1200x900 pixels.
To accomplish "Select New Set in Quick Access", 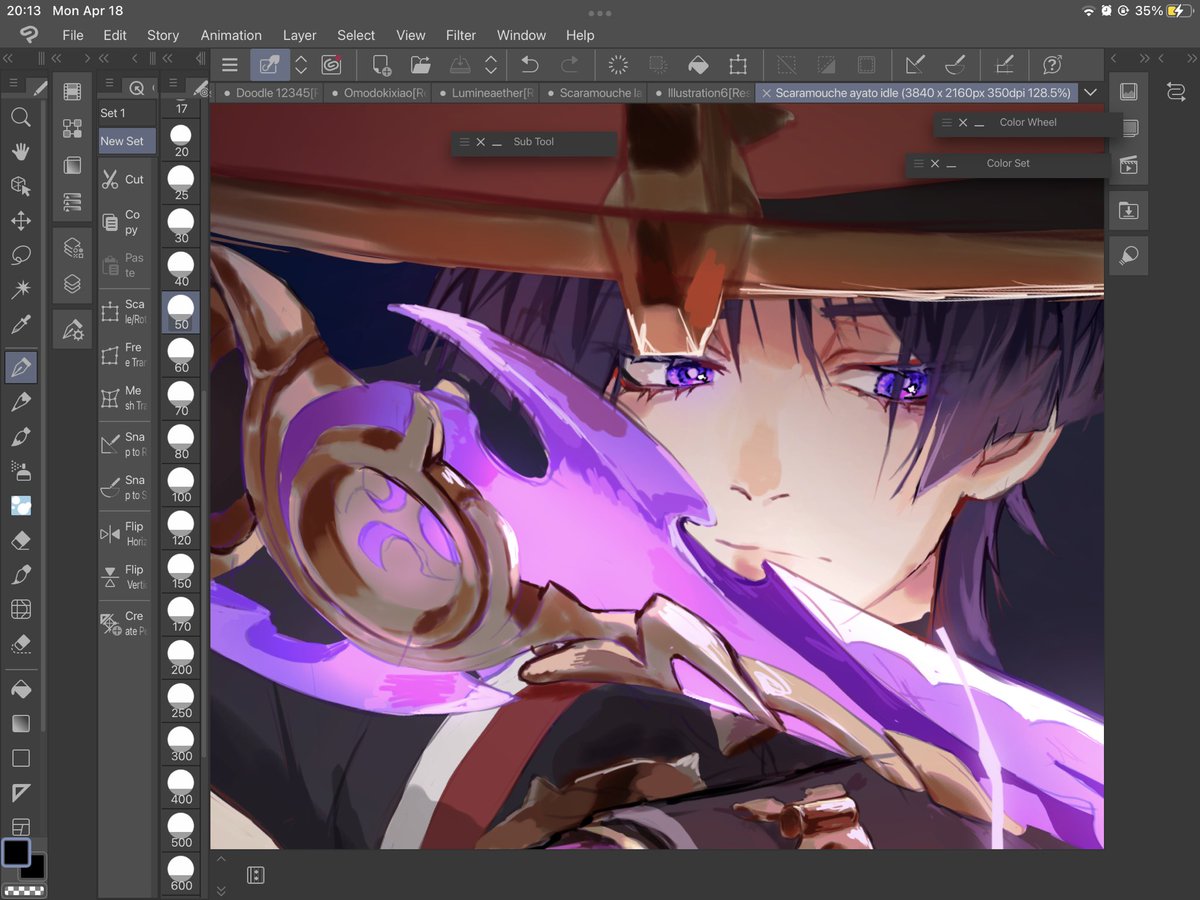I will [x=127, y=141].
